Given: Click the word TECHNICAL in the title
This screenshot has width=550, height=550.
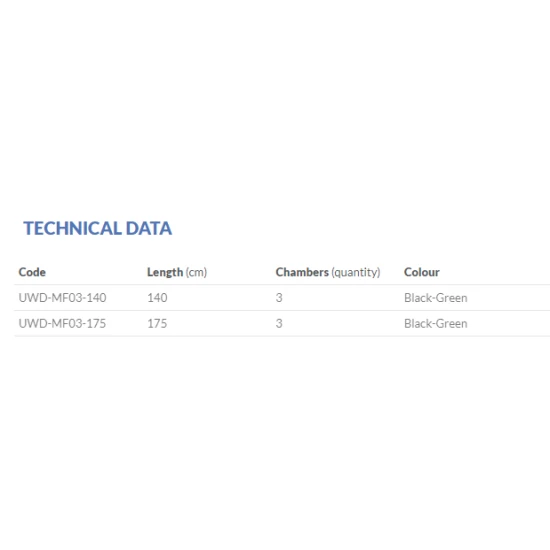Looking at the screenshot, I should pos(73,228).
